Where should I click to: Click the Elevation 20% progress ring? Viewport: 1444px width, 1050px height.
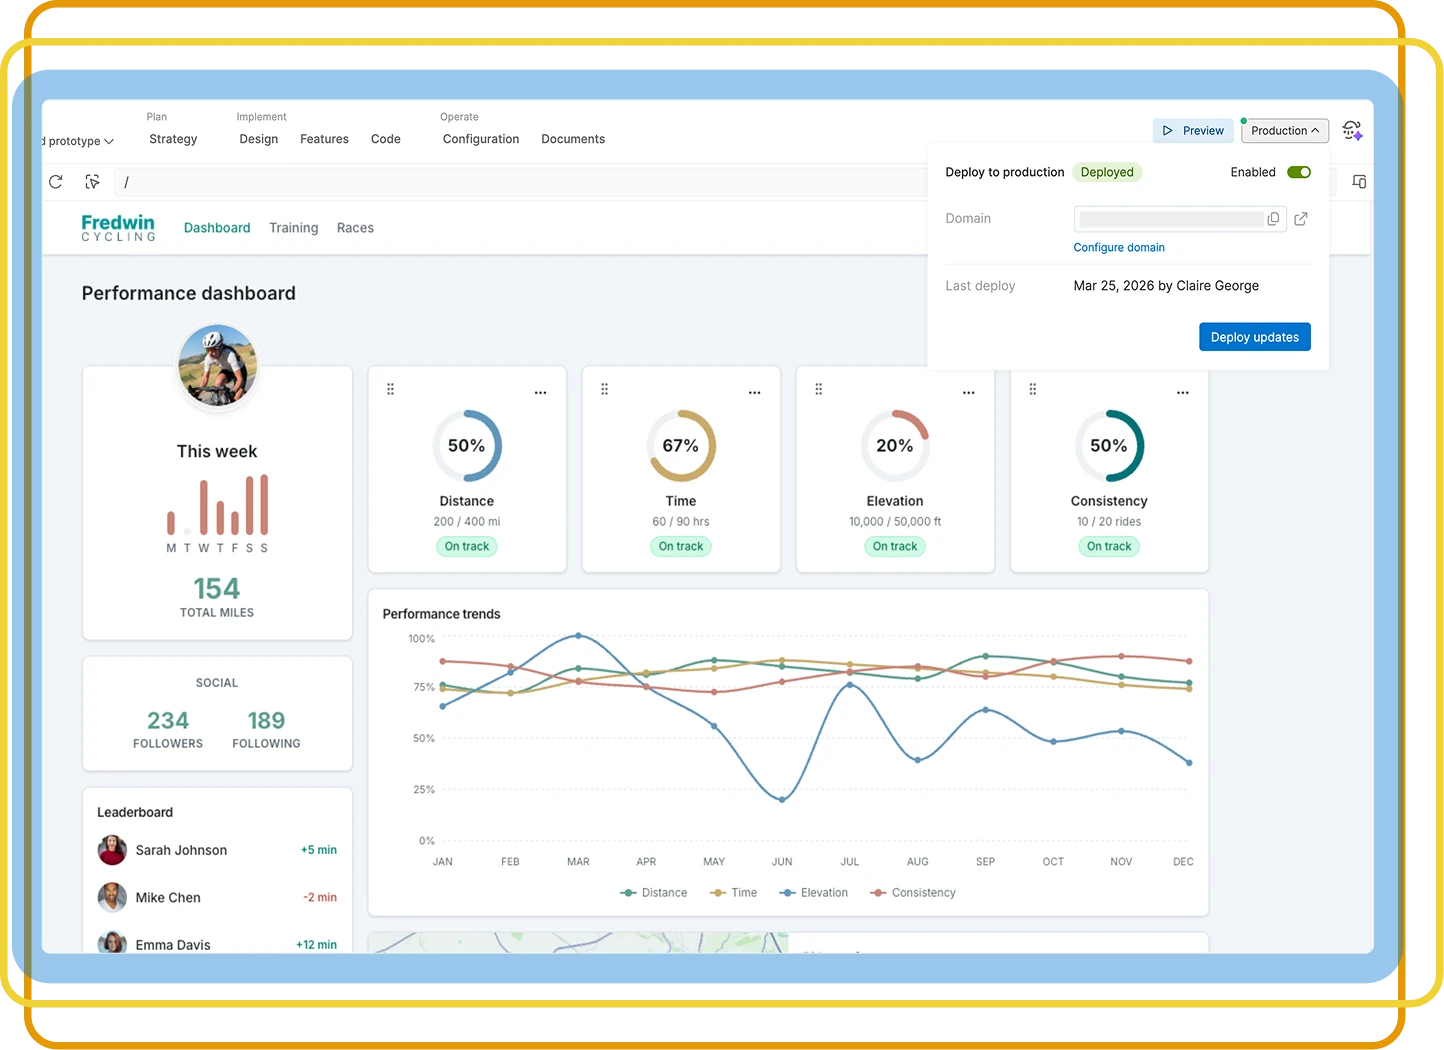point(895,446)
